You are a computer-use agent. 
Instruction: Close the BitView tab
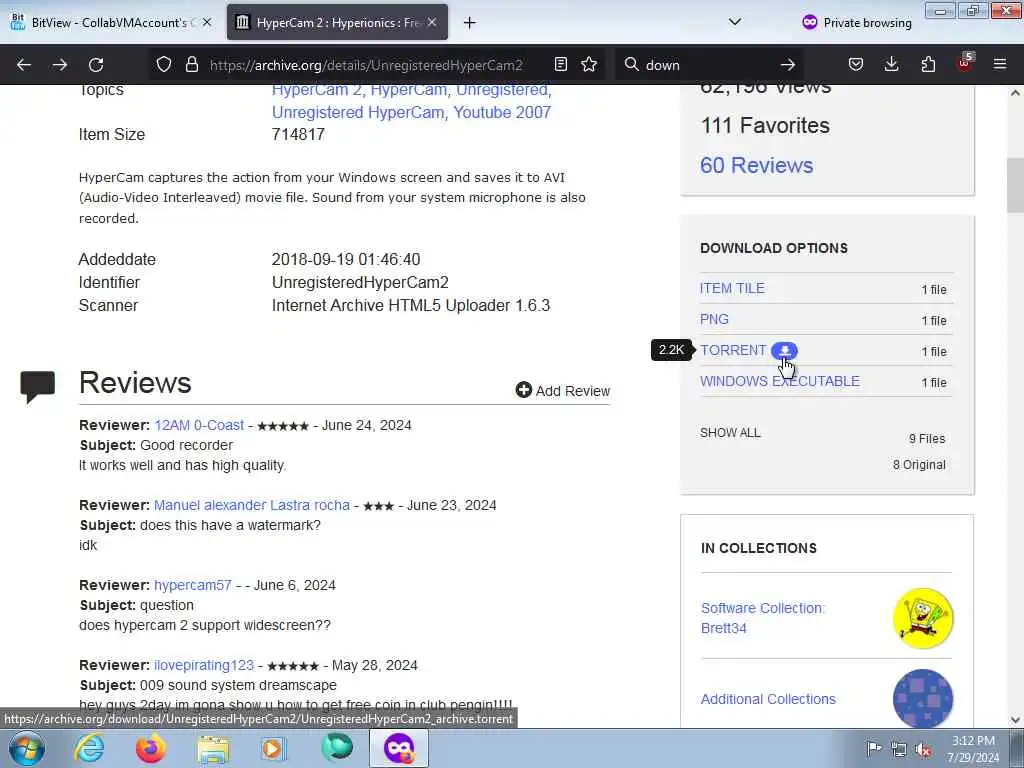coord(206,22)
